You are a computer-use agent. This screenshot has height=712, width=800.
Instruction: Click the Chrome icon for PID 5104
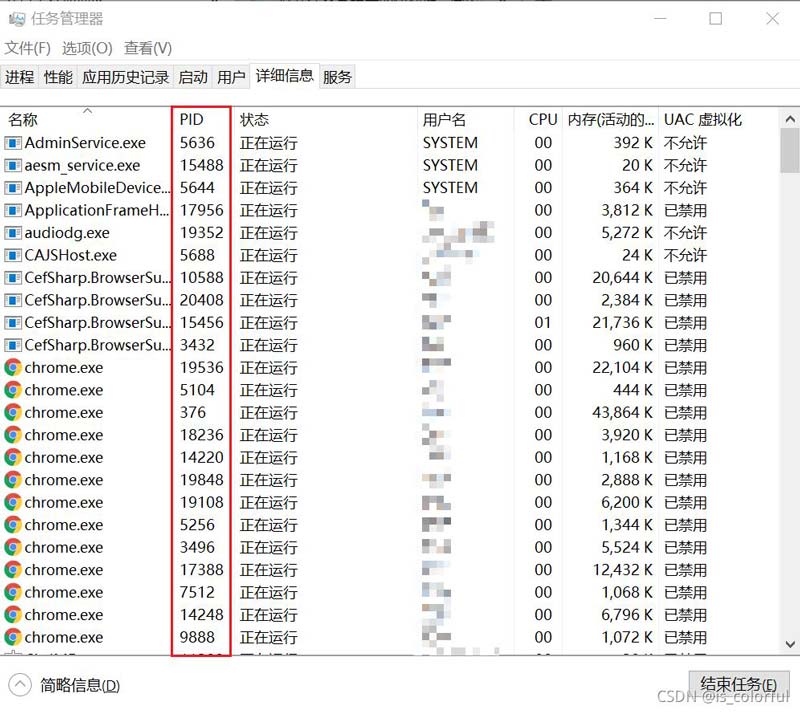pyautogui.click(x=13, y=390)
